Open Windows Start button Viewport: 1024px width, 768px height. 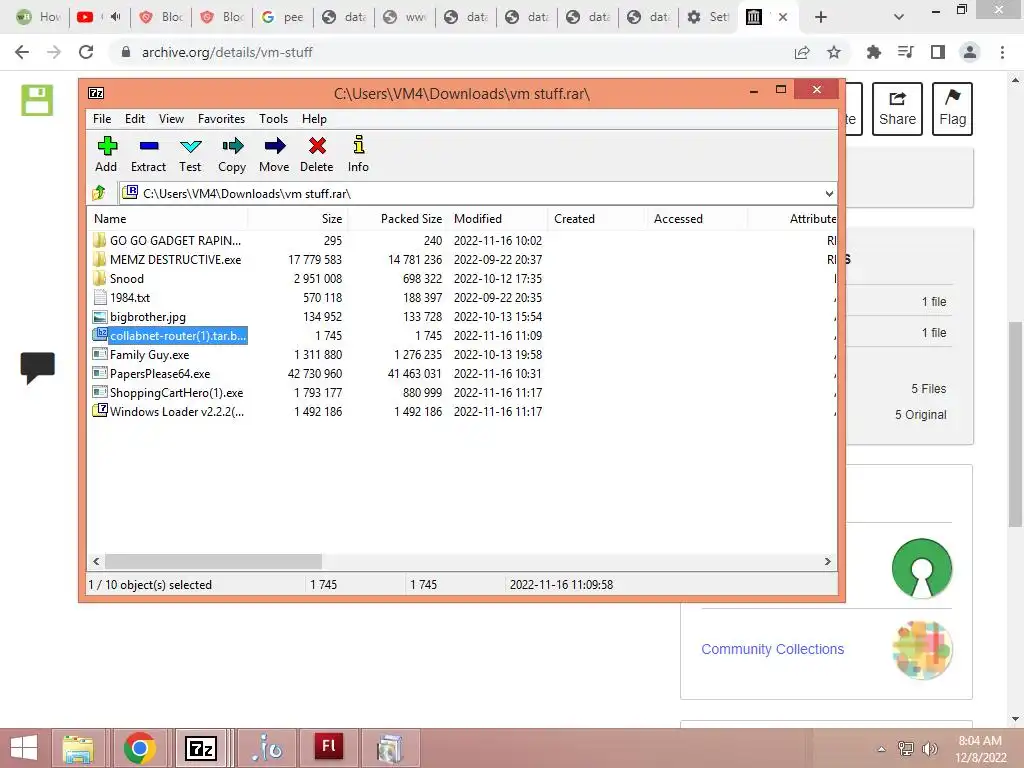tap(24, 748)
